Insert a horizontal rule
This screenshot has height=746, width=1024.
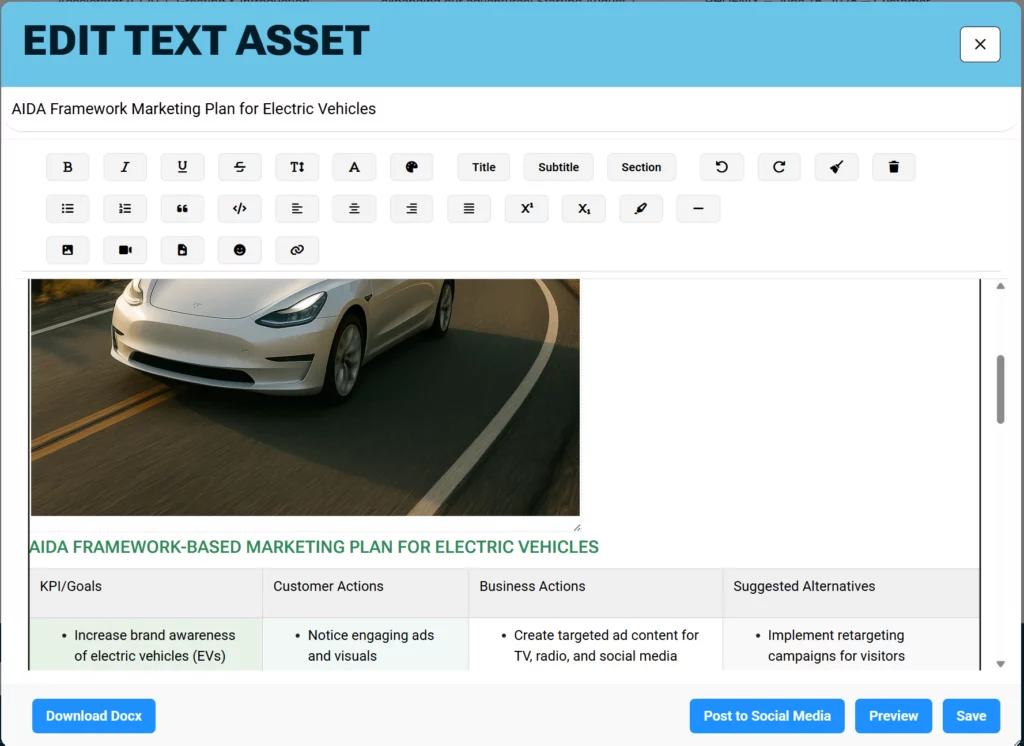tap(698, 209)
